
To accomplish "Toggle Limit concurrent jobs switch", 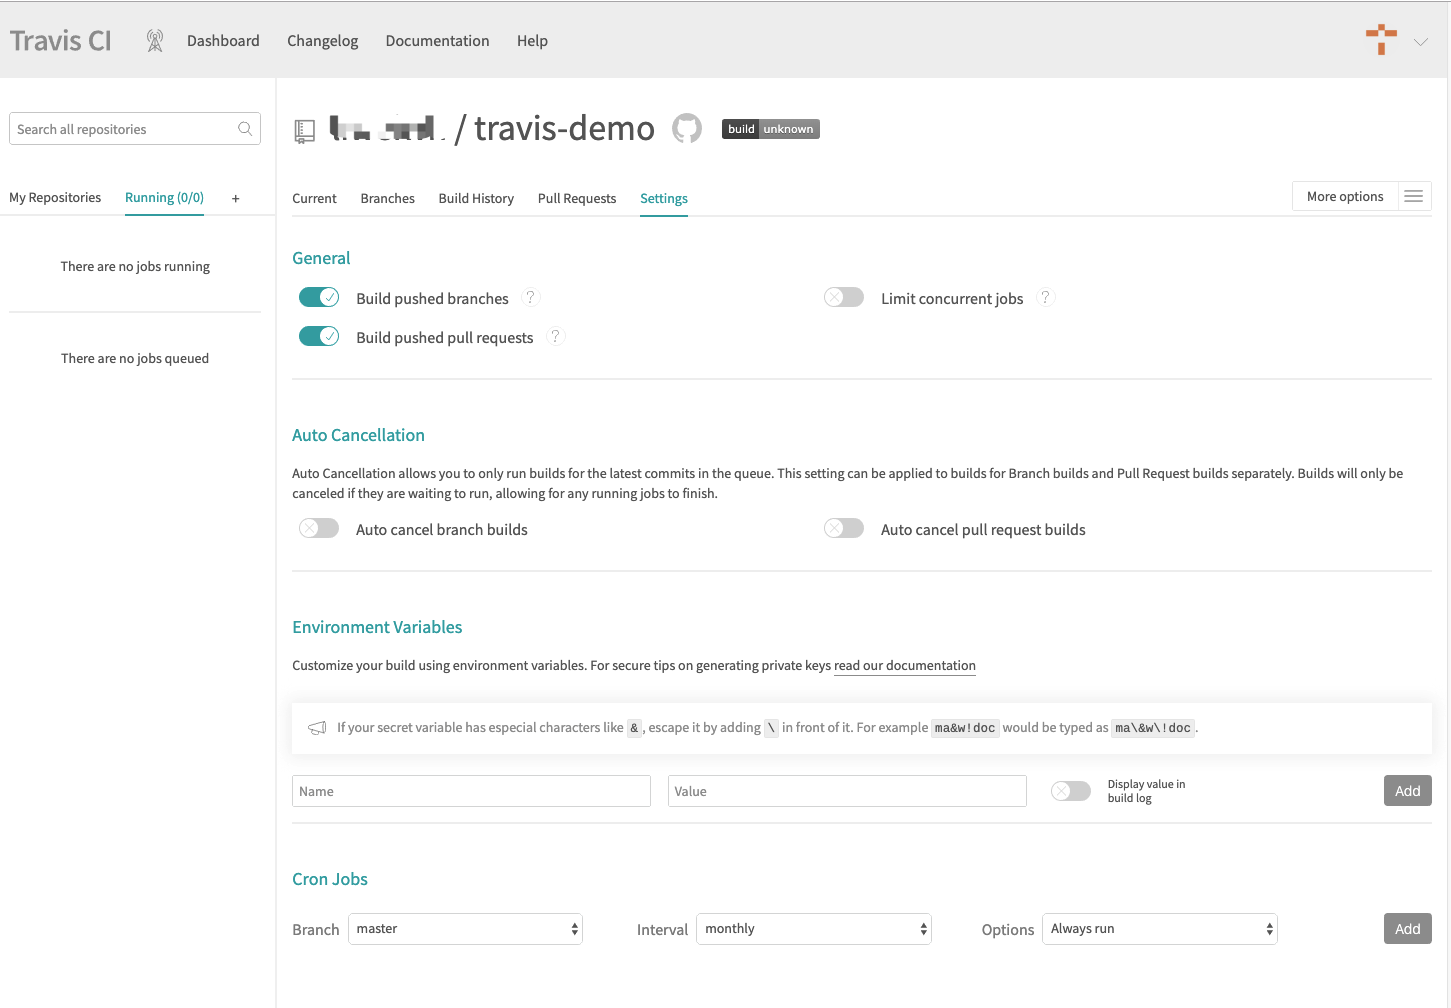I will pyautogui.click(x=843, y=297).
